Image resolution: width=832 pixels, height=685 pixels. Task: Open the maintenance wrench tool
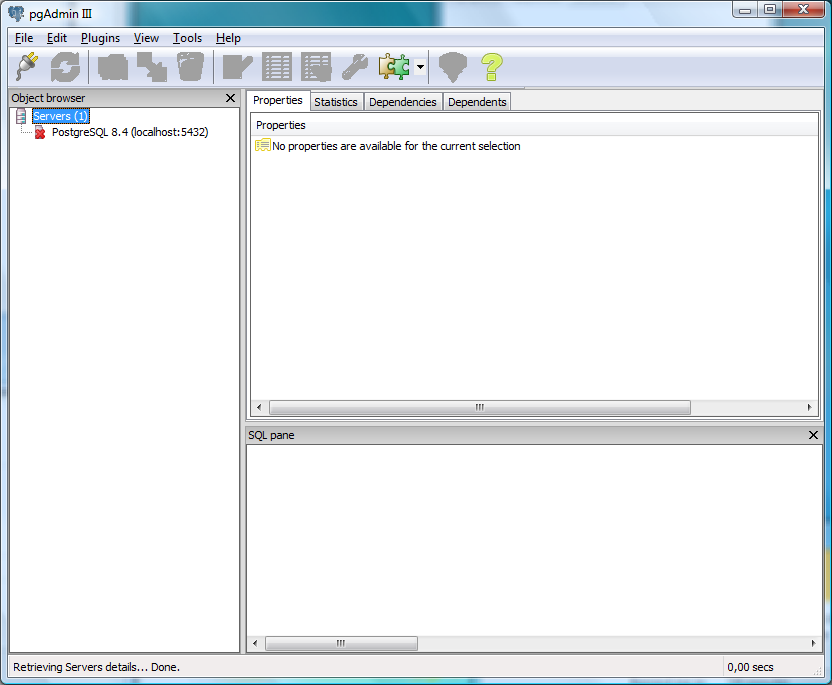(354, 67)
